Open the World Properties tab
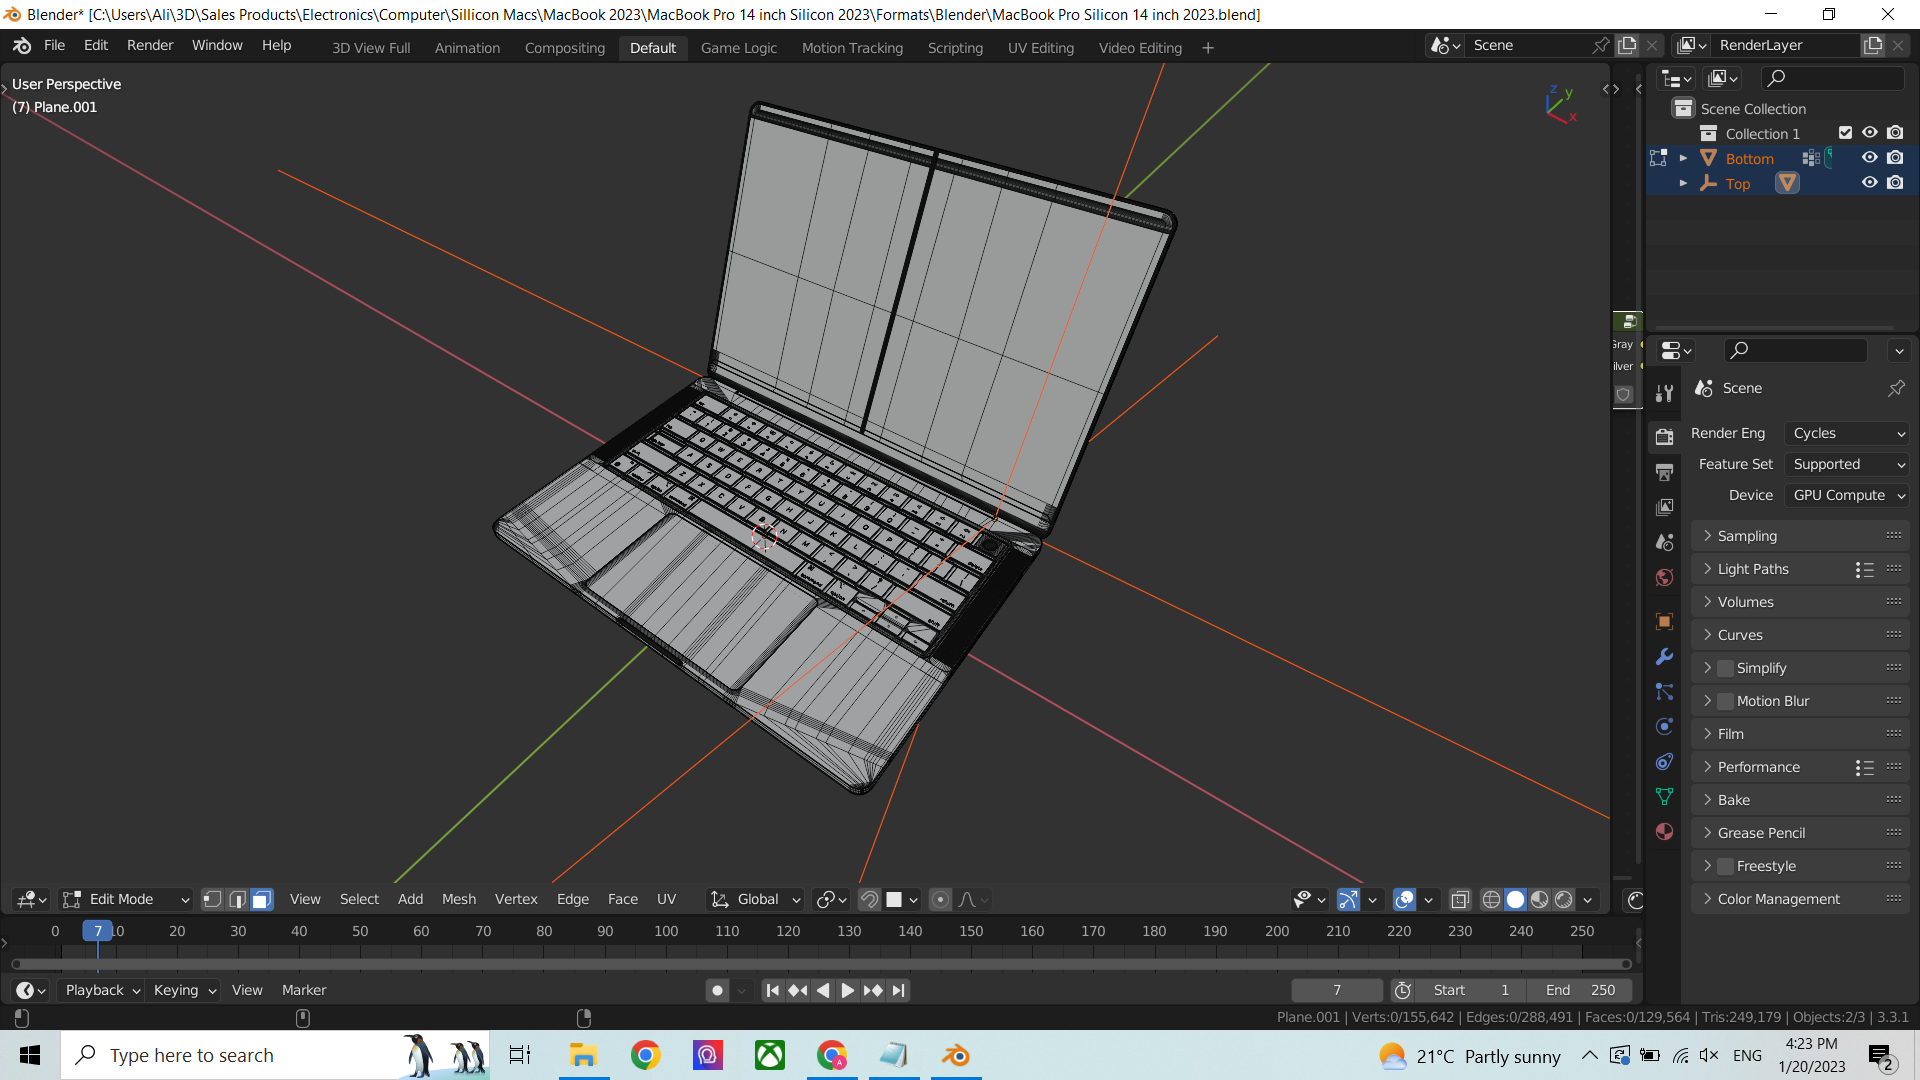Image resolution: width=1920 pixels, height=1080 pixels. pyautogui.click(x=1663, y=578)
